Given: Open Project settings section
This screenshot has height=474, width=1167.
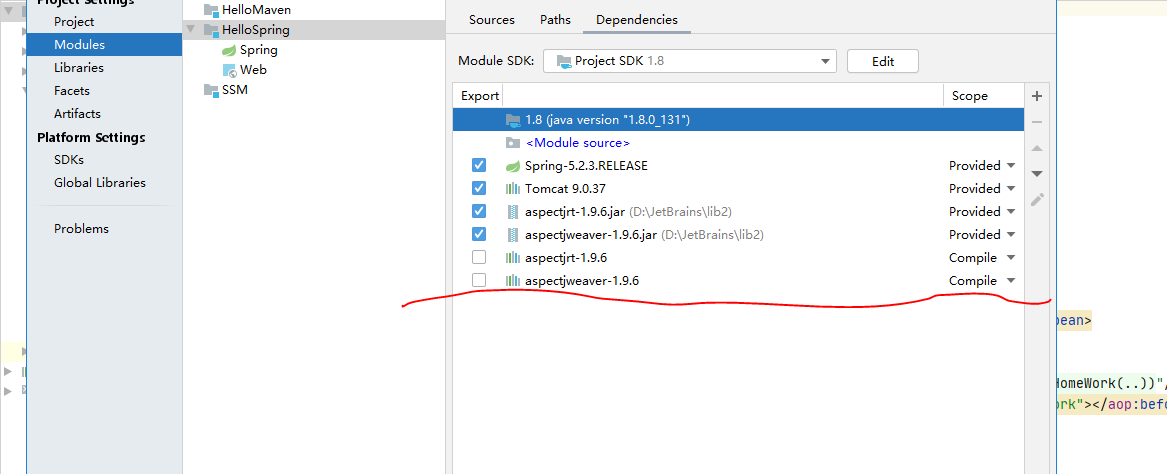Looking at the screenshot, I should click(x=74, y=22).
